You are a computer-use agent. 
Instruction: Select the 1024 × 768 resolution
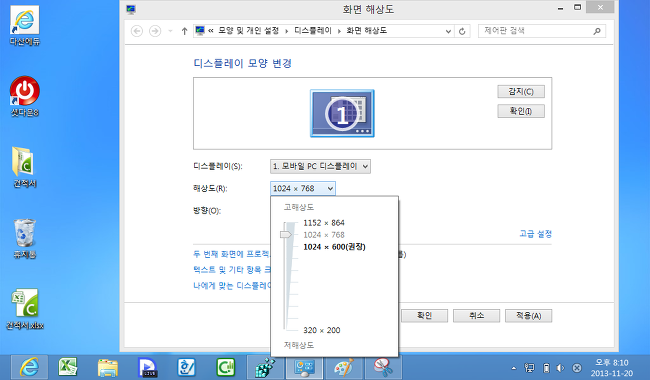coord(324,235)
